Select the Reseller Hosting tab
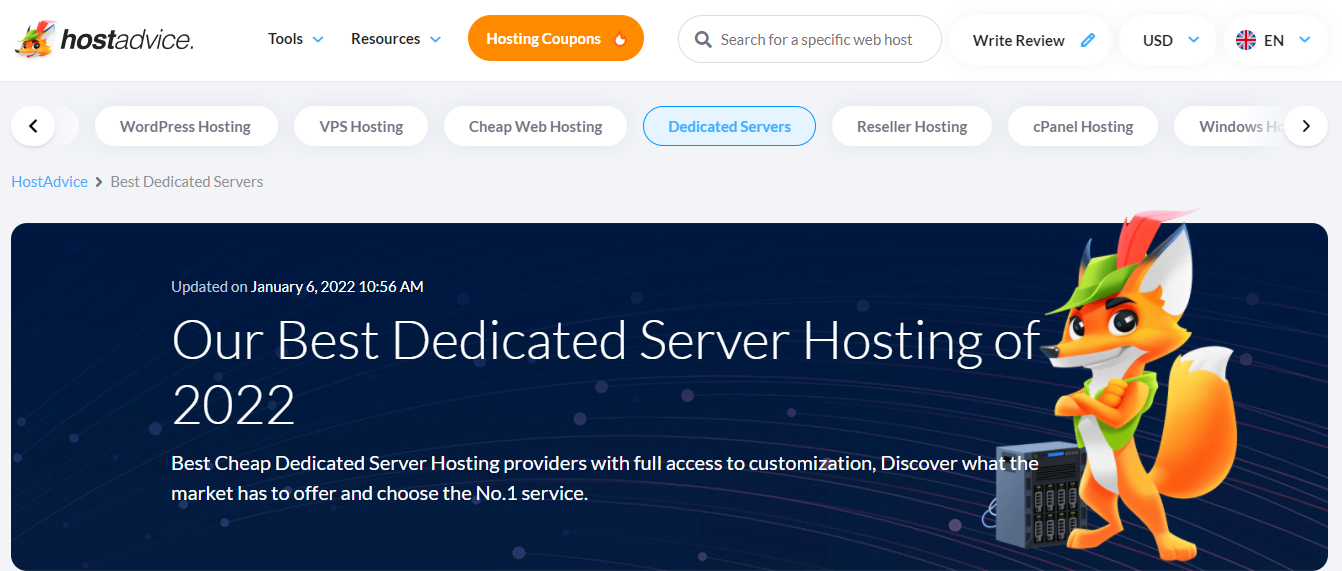The height and width of the screenshot is (571, 1342). pyautogui.click(x=912, y=126)
